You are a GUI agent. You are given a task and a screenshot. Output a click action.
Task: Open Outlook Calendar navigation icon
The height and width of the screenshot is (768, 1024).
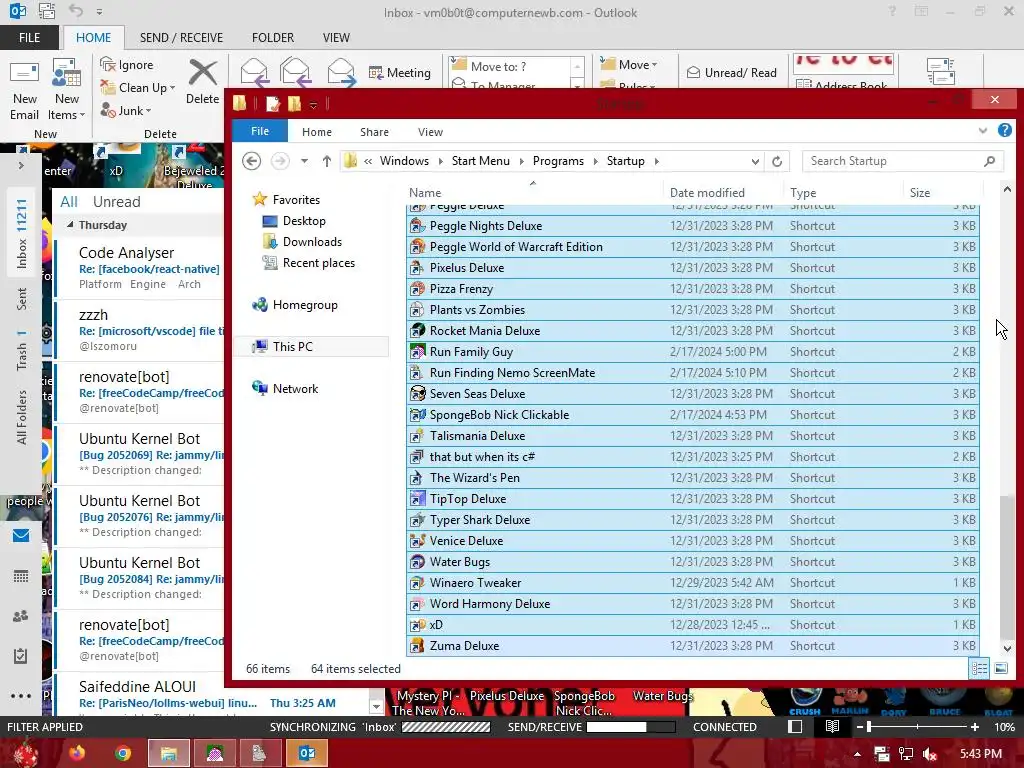coord(21,576)
